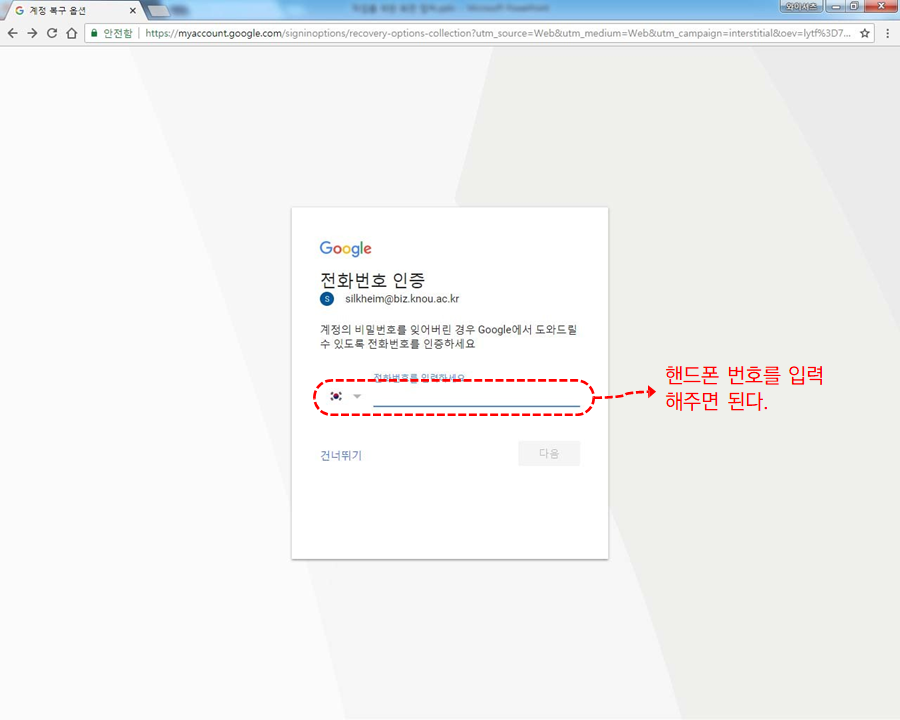
Task: Open the Chrome three-dot menu
Action: tap(887, 33)
